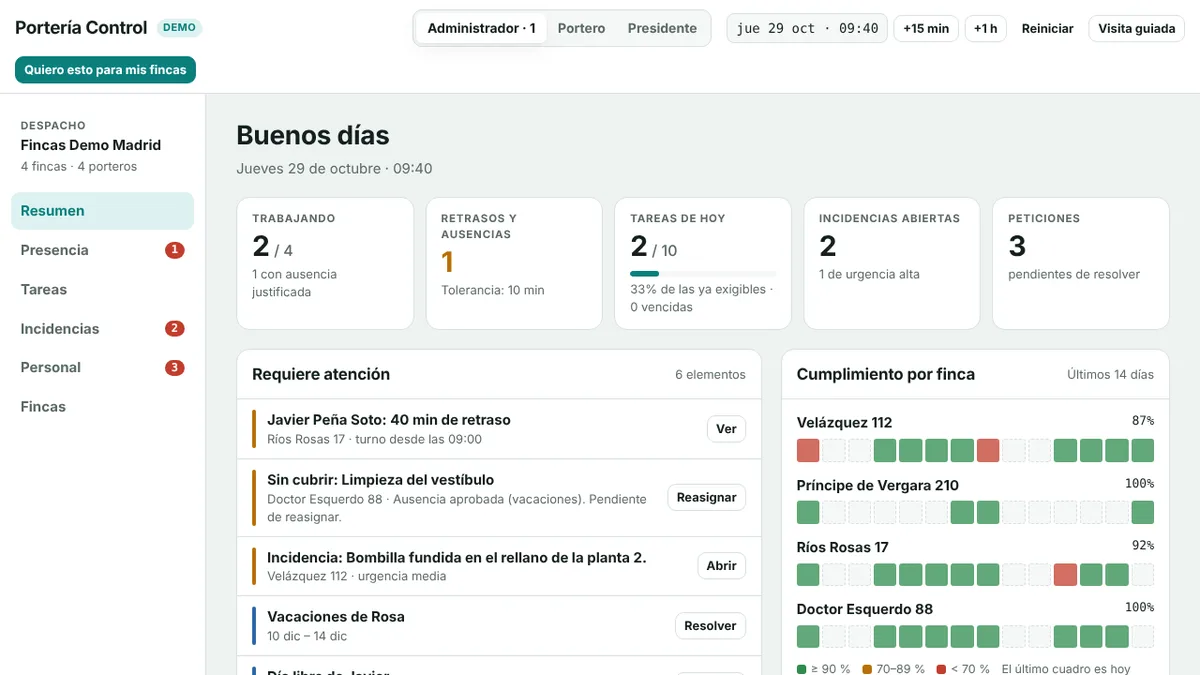This screenshot has width=1200, height=675.
Task: Click the 87% value for Velázquez 112
Action: coord(1143,421)
